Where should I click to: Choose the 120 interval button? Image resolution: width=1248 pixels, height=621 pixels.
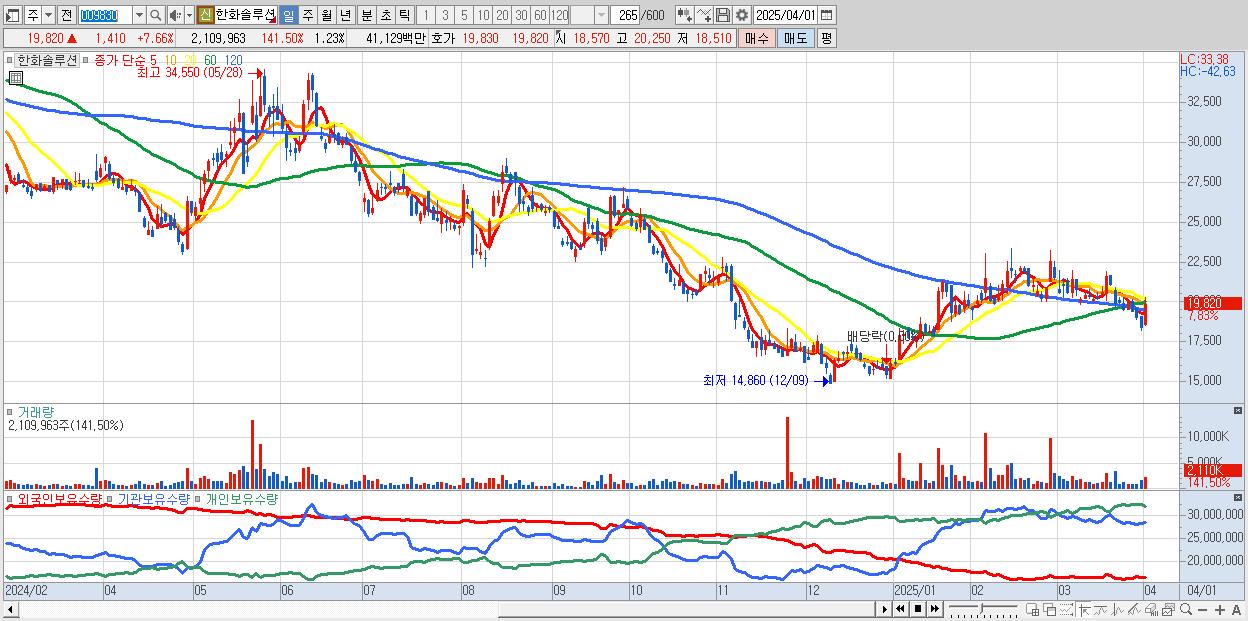[559, 15]
